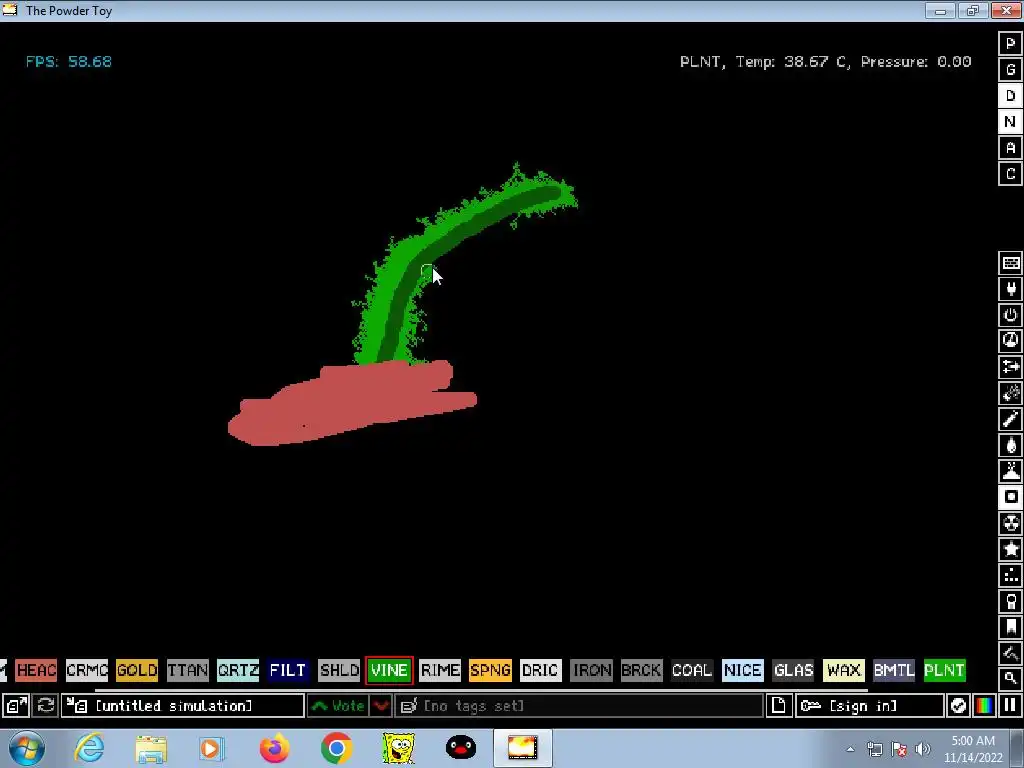1024x768 pixels.
Task: Click the Pingu penguin taskbar icon
Action: [x=460, y=748]
